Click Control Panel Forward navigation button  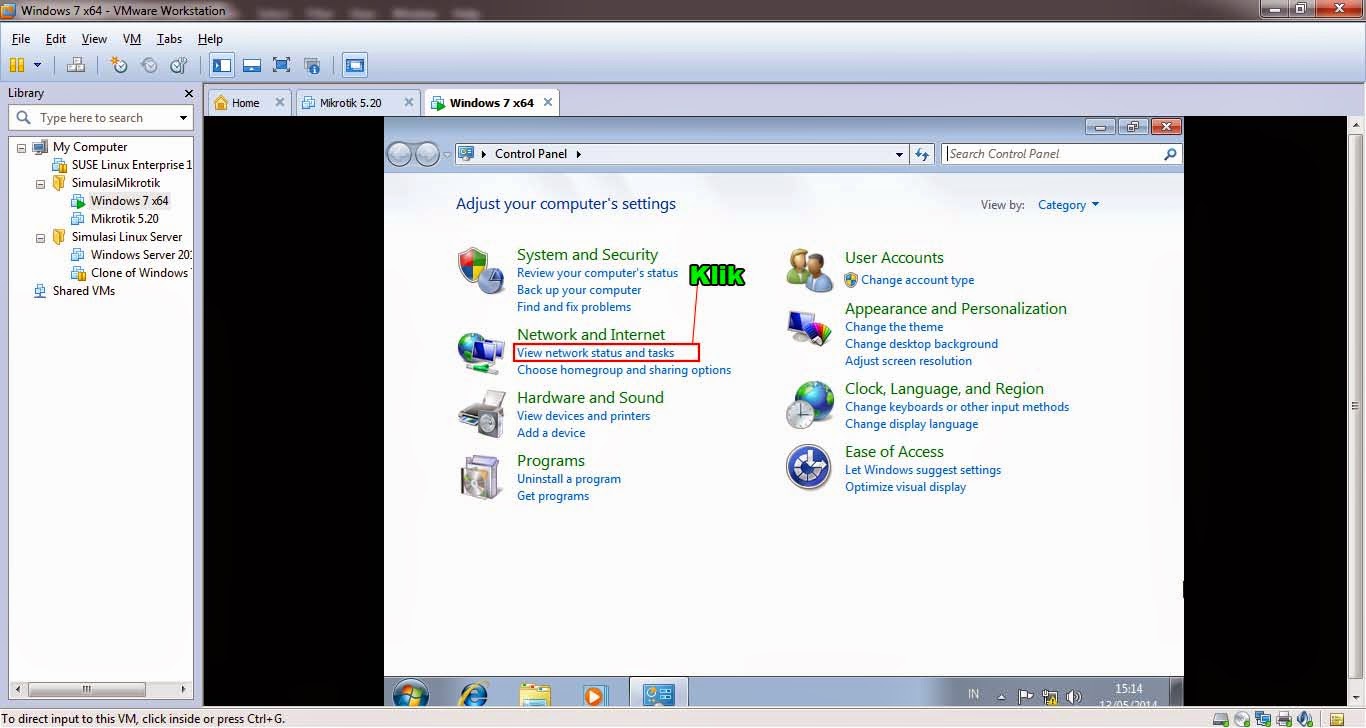pyautogui.click(x=427, y=154)
